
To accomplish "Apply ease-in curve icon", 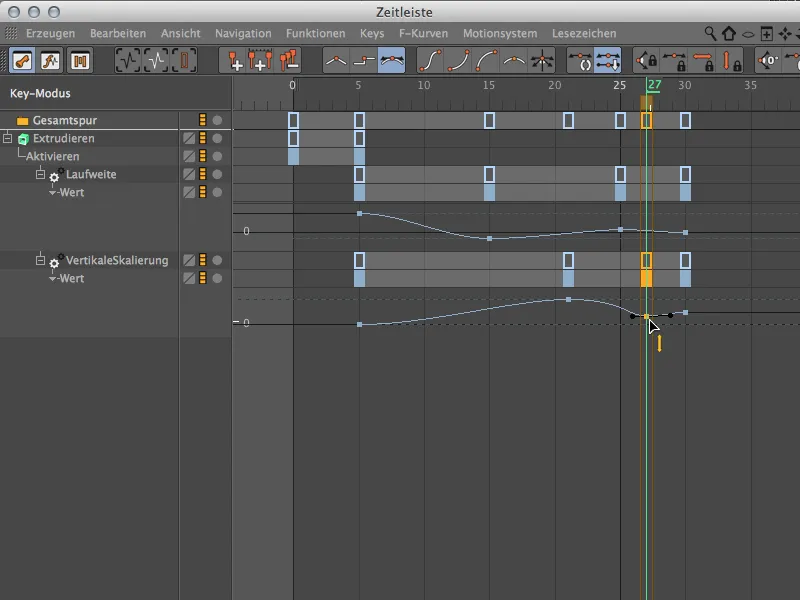I will 458,61.
